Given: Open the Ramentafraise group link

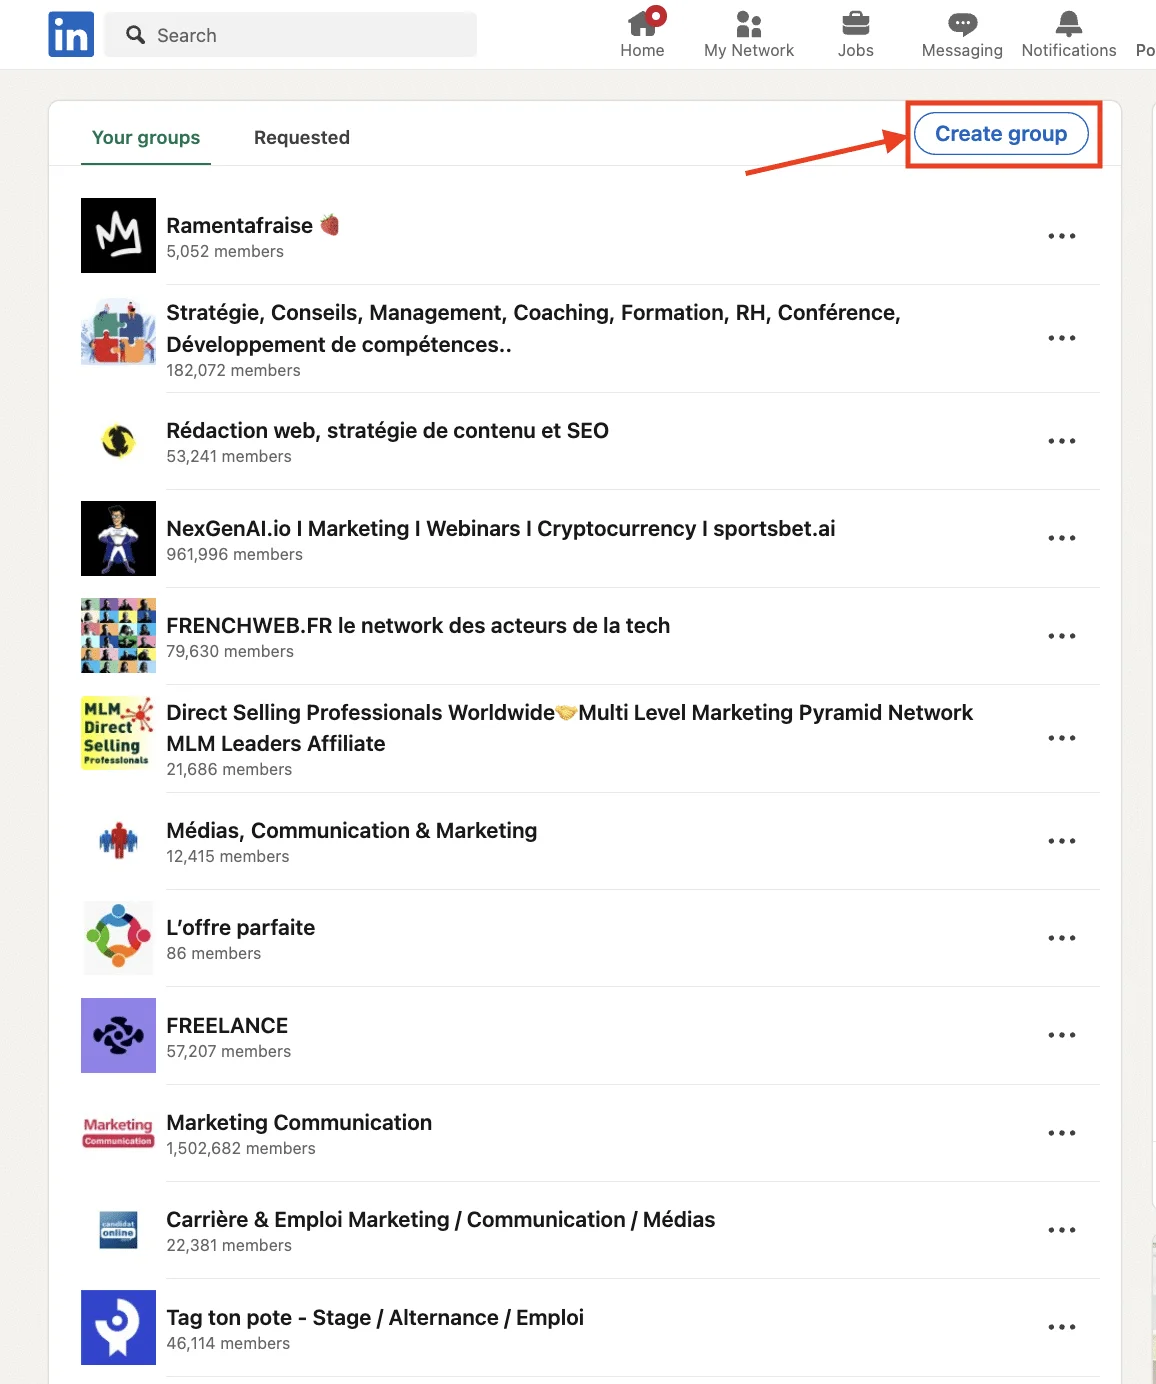Looking at the screenshot, I should [x=253, y=226].
